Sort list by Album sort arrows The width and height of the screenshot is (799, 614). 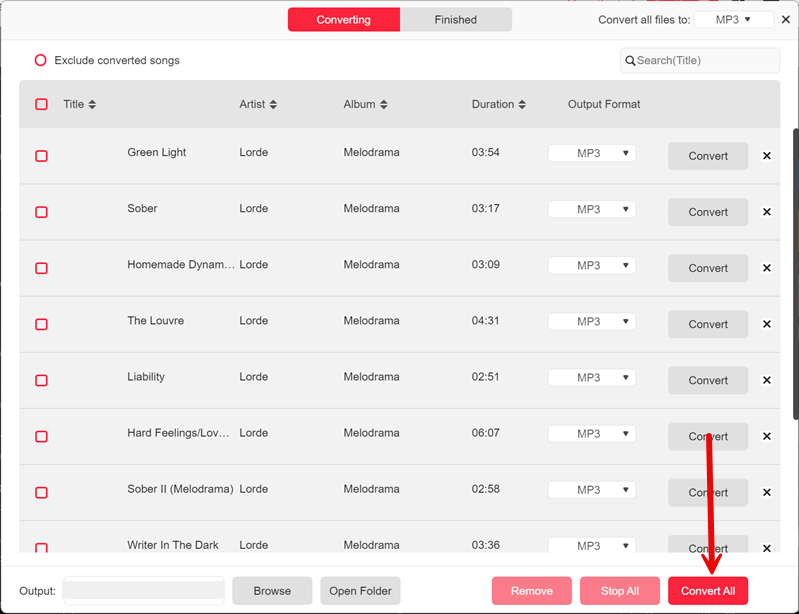point(383,105)
